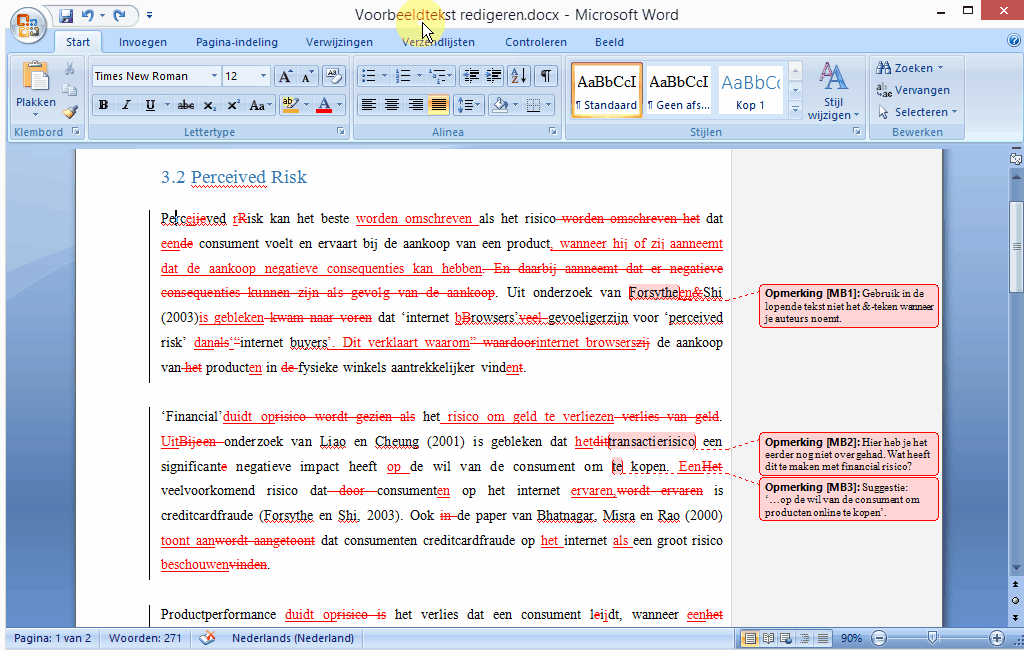The width and height of the screenshot is (1024, 650).
Task: Clear formatting icon
Action: 334,76
